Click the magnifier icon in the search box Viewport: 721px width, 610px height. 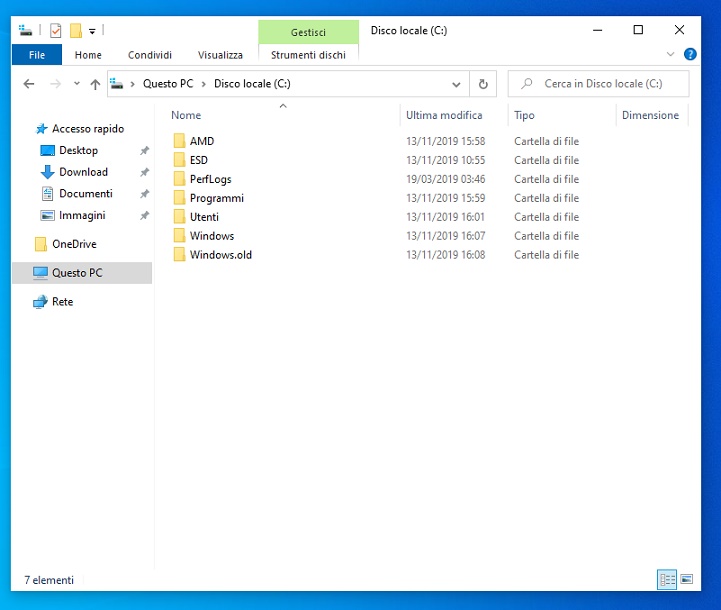coord(526,84)
